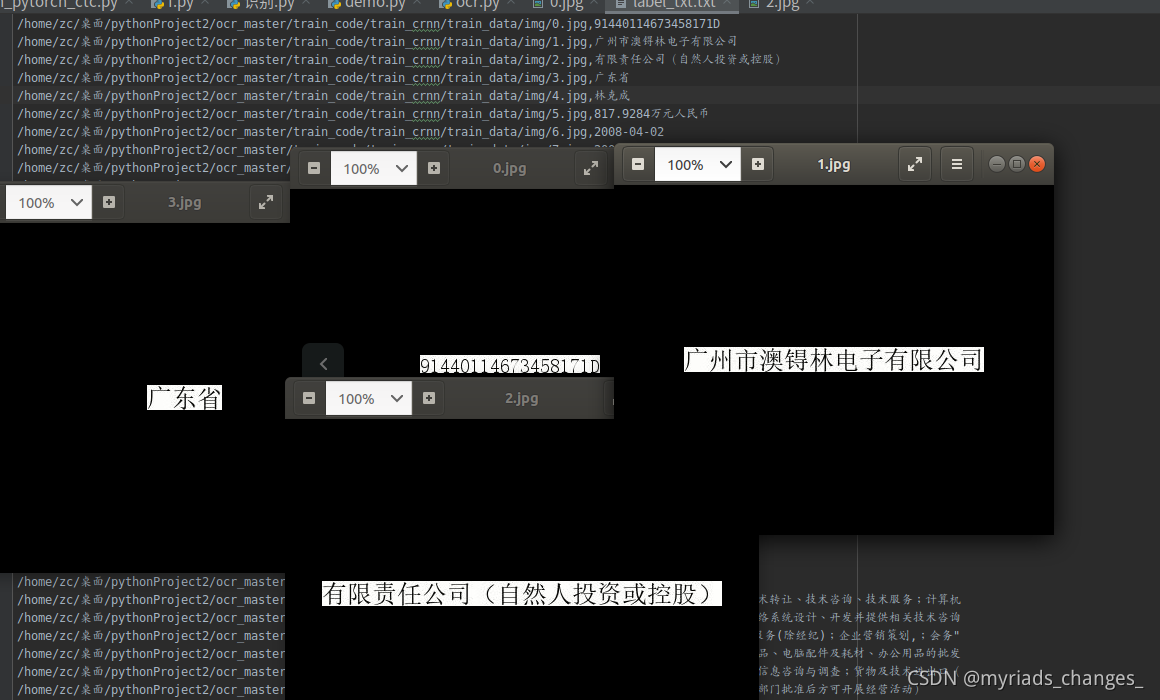The width and height of the screenshot is (1160, 700).
Task: Select the img/4.jpg line in editor
Action: (x=323, y=95)
